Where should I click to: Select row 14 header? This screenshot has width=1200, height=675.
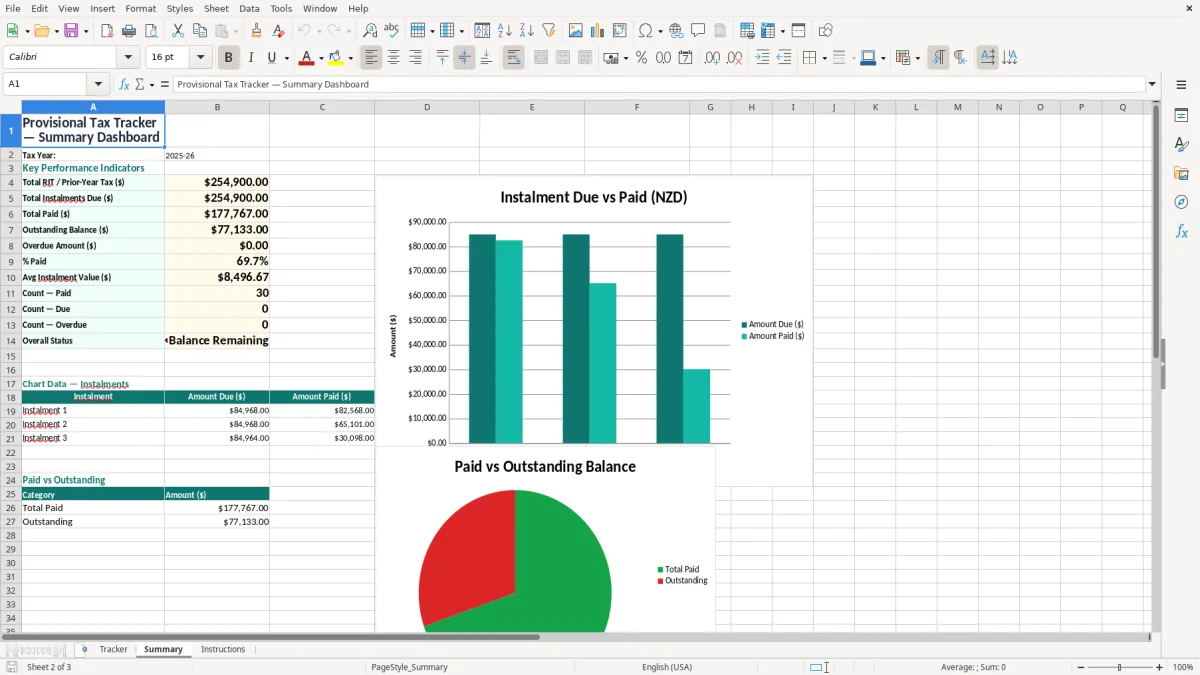pyautogui.click(x=11, y=341)
